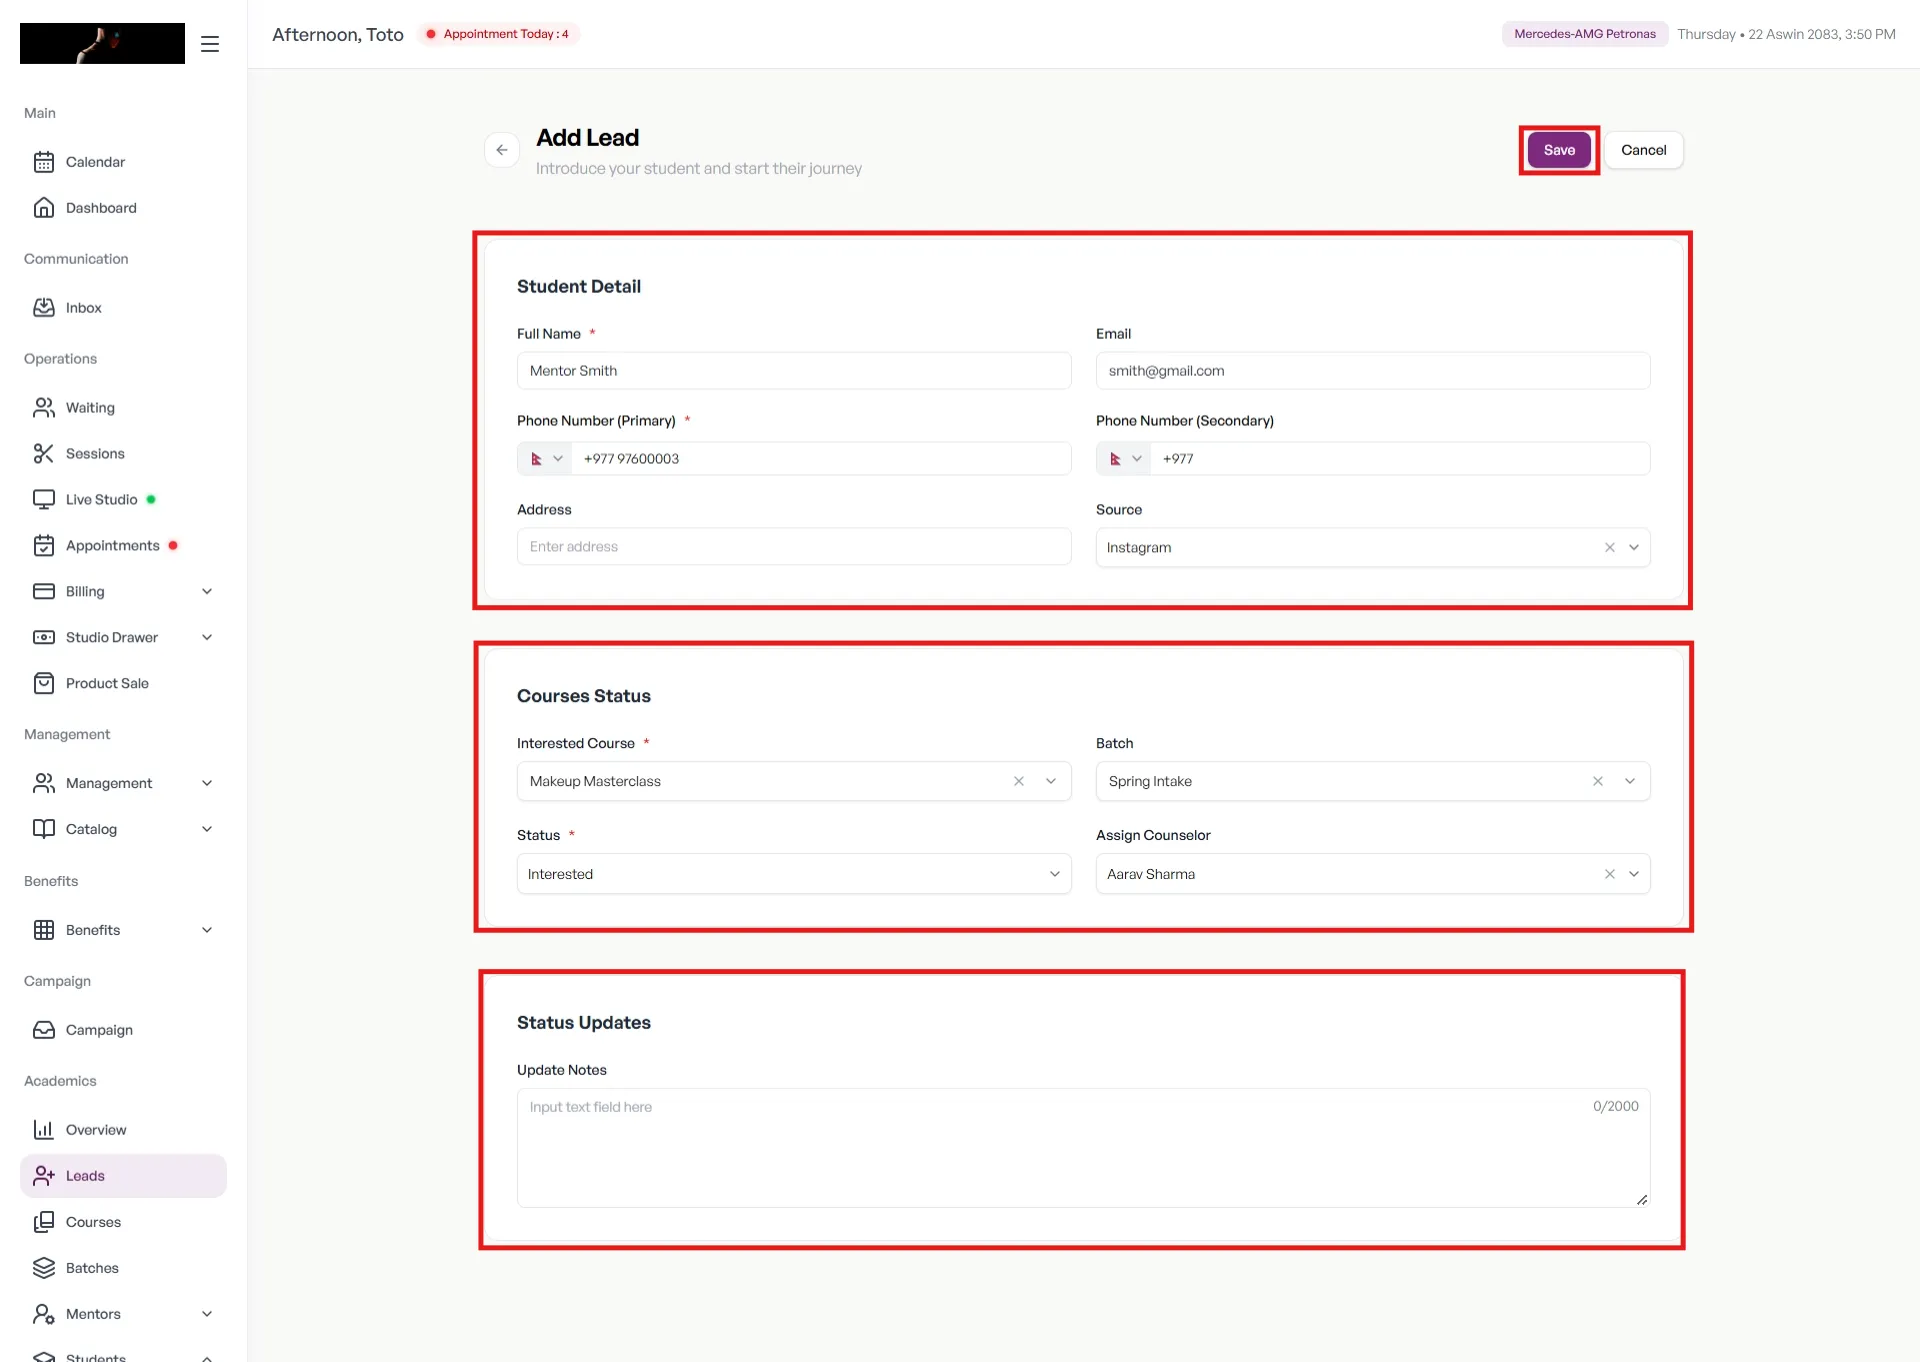Click the Mercedes-AMG Petronas tag
This screenshot has height=1362, width=1920.
(x=1585, y=34)
